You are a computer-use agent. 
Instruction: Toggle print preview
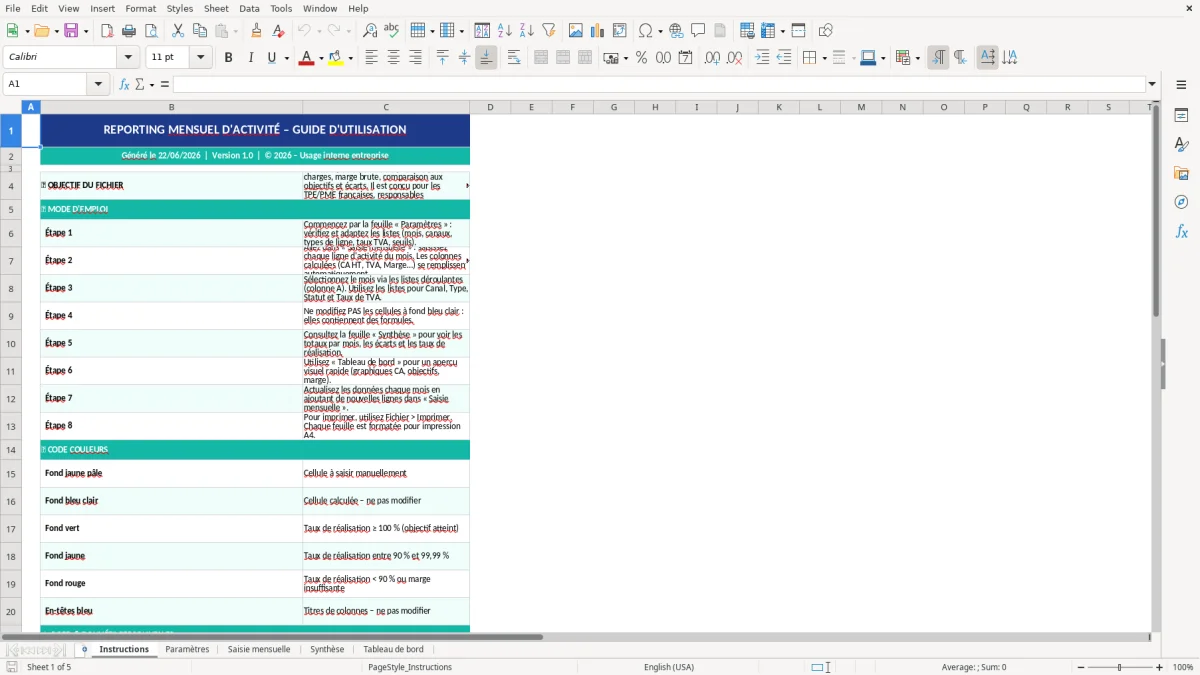[x=149, y=31]
